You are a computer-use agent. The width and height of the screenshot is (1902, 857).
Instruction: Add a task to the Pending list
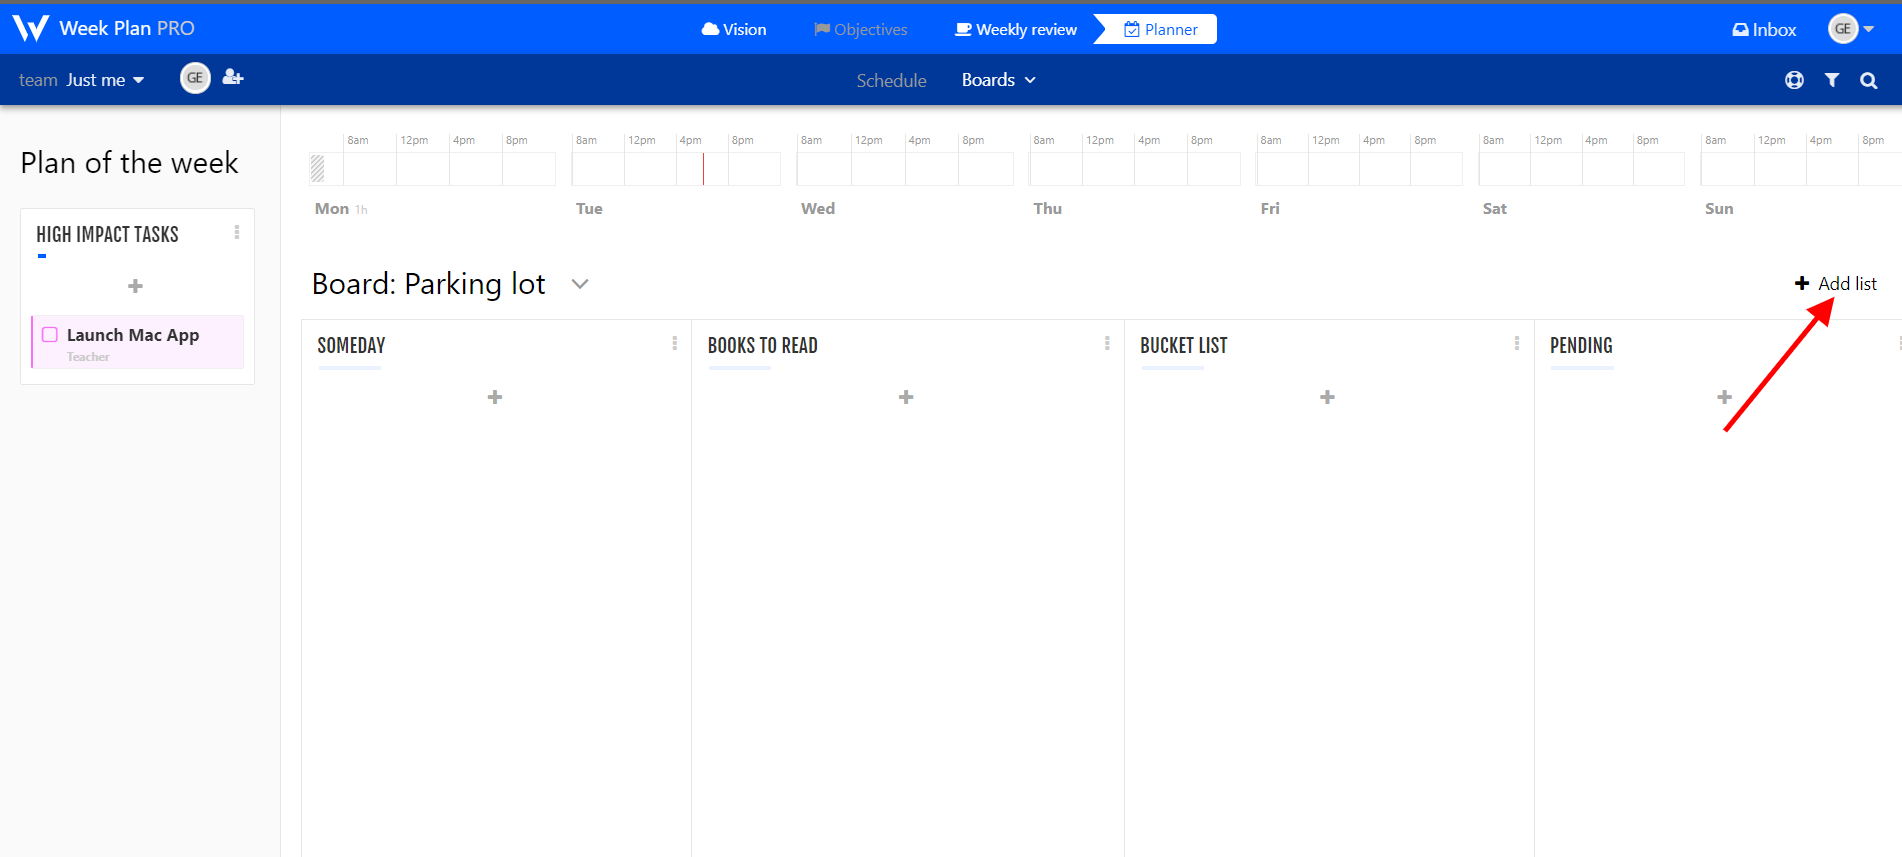pyautogui.click(x=1724, y=397)
